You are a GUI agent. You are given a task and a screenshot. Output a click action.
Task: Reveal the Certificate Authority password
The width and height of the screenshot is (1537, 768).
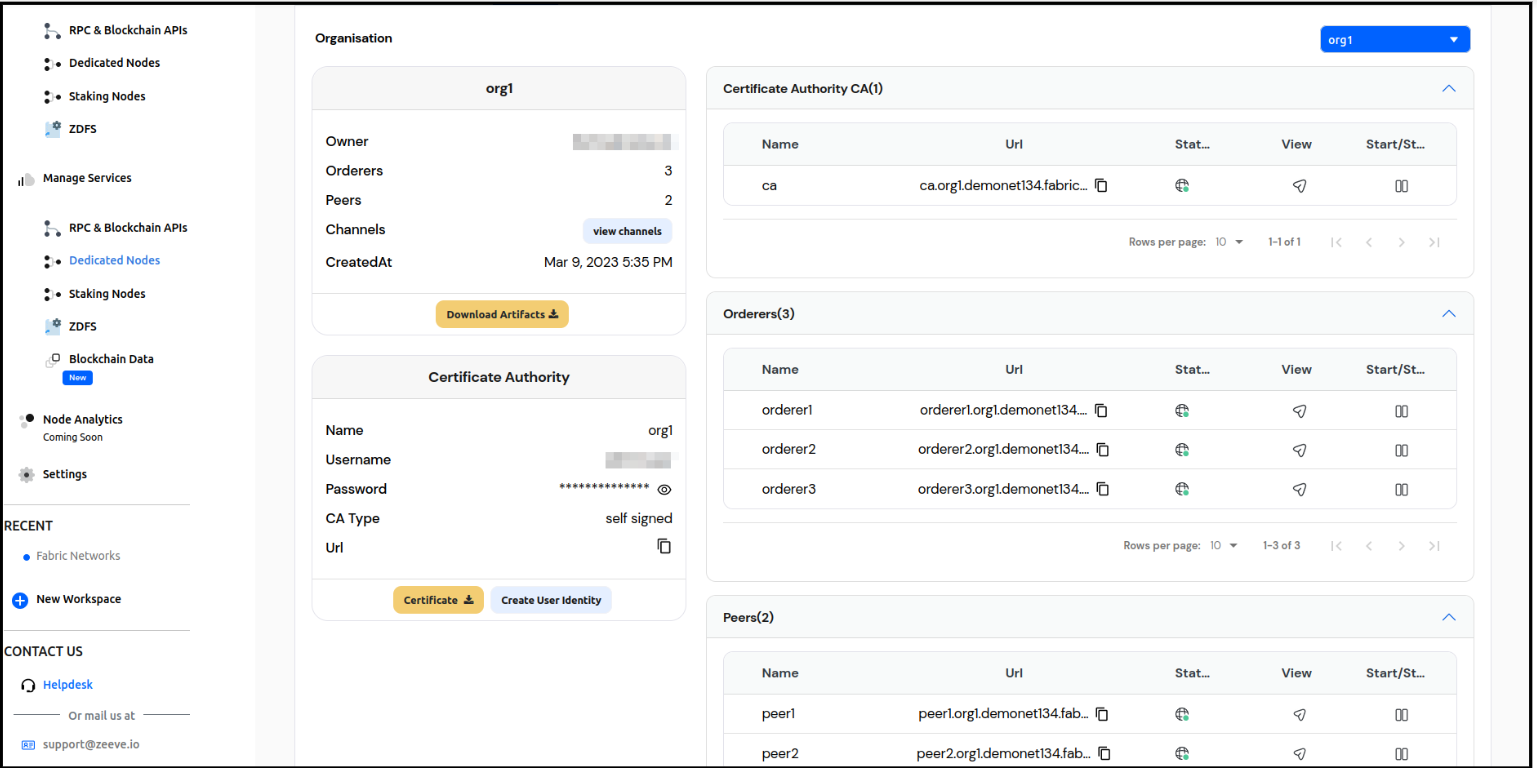664,490
